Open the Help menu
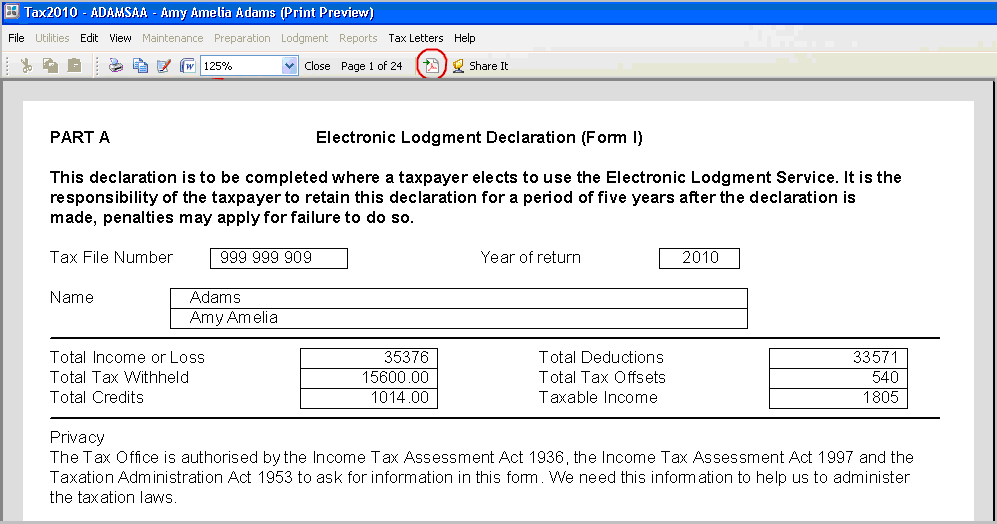This screenshot has height=524, width=997. click(x=464, y=38)
